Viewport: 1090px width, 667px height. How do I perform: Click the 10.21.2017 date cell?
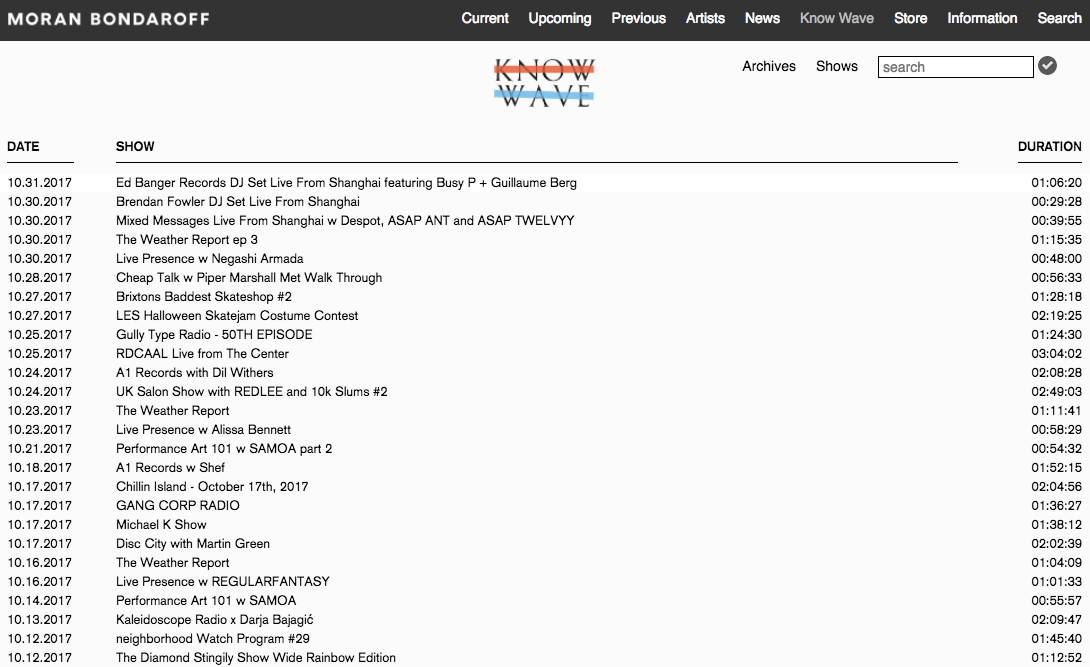[x=40, y=448]
